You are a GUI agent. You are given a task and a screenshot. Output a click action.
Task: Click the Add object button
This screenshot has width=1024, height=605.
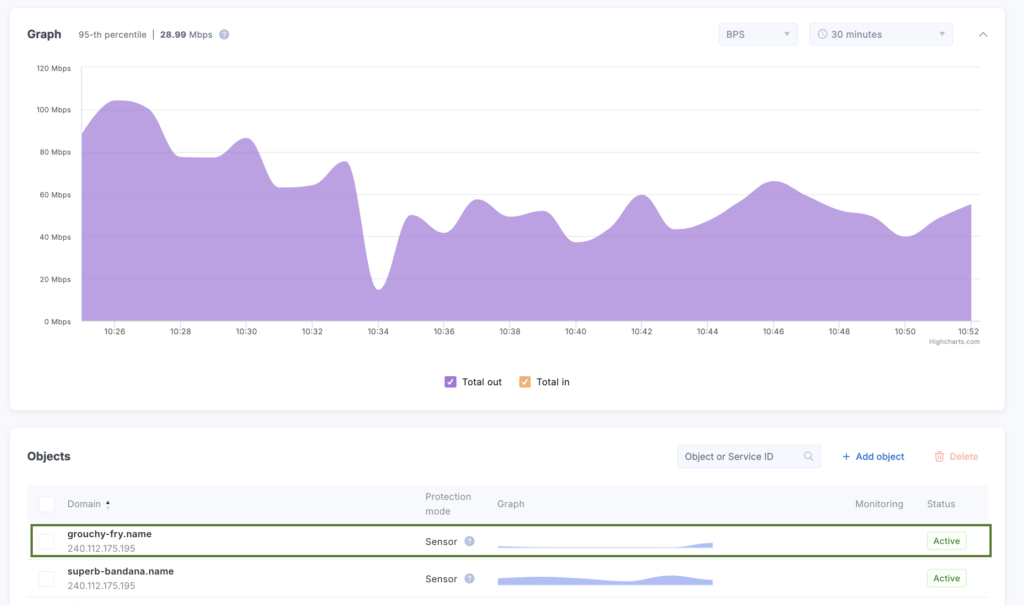click(x=873, y=457)
